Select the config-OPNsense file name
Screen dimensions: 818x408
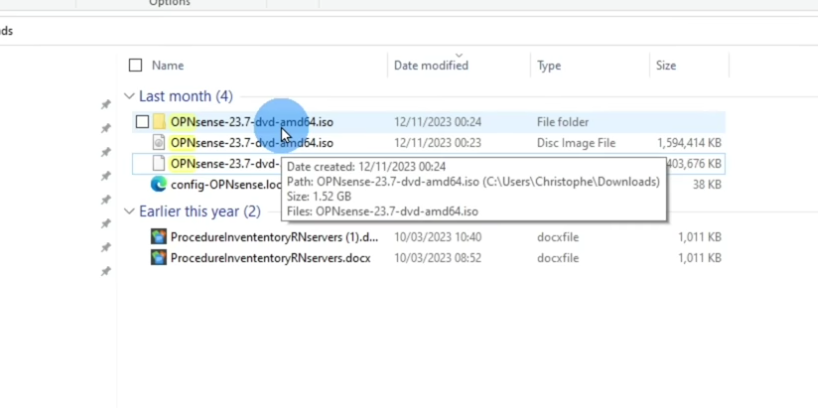[x=227, y=185]
